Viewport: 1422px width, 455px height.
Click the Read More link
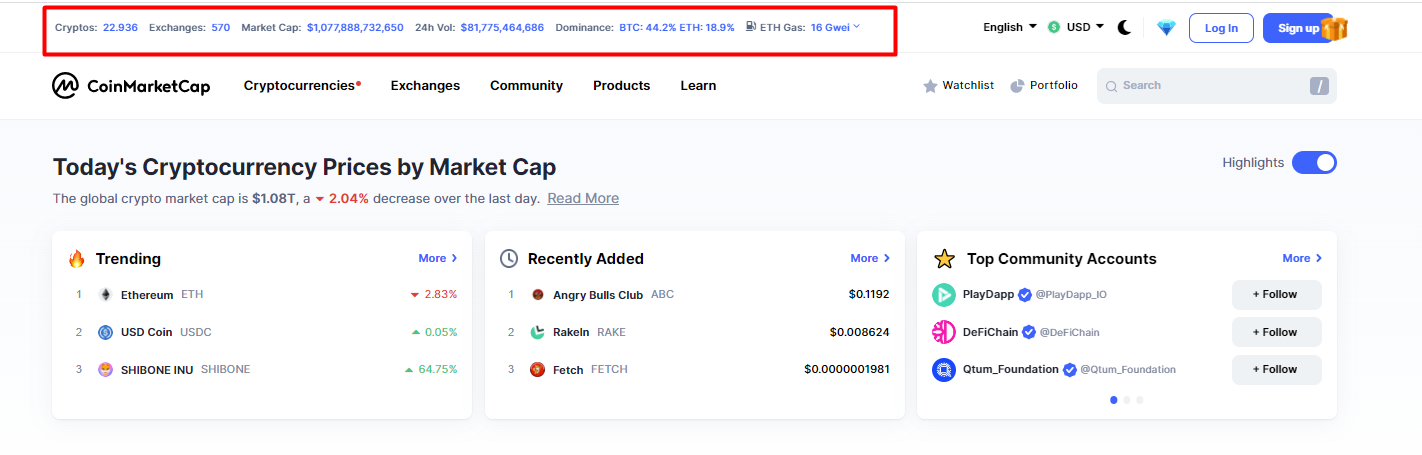[583, 199]
